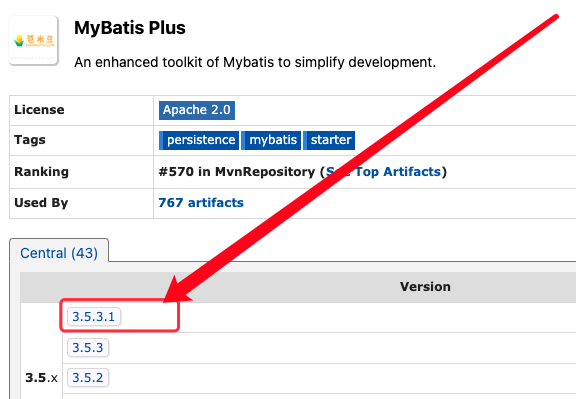The height and width of the screenshot is (399, 576).
Task: Open the See Top Artifacts link
Action: 384,172
